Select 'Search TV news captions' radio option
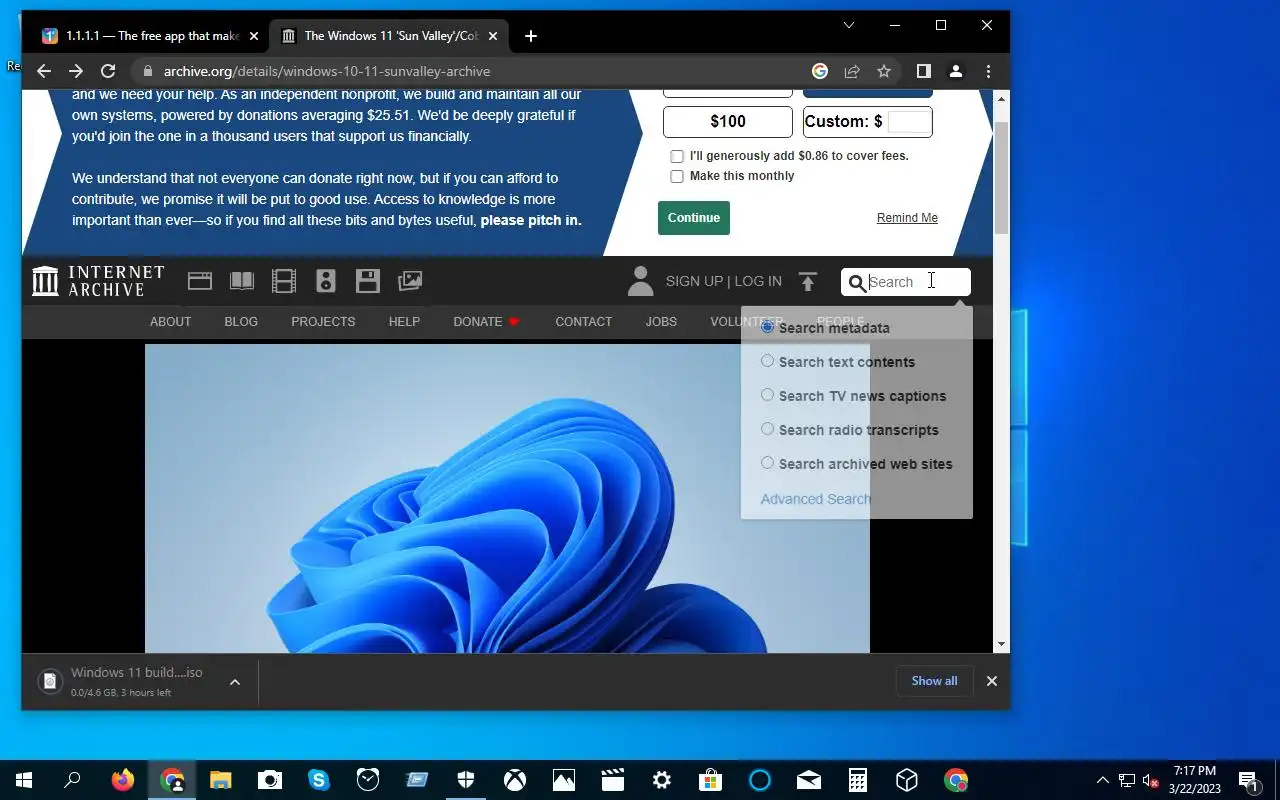Image resolution: width=1280 pixels, height=800 pixels. tap(767, 395)
